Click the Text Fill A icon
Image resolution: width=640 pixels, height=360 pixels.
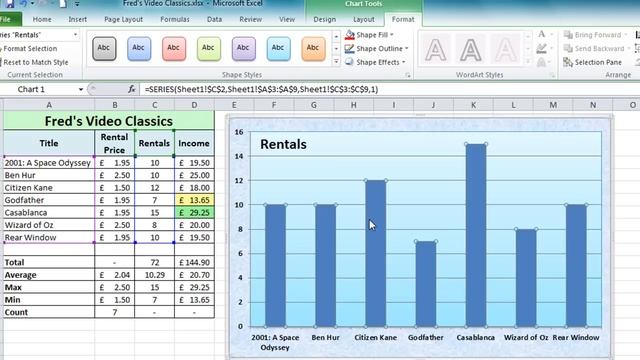click(x=542, y=35)
